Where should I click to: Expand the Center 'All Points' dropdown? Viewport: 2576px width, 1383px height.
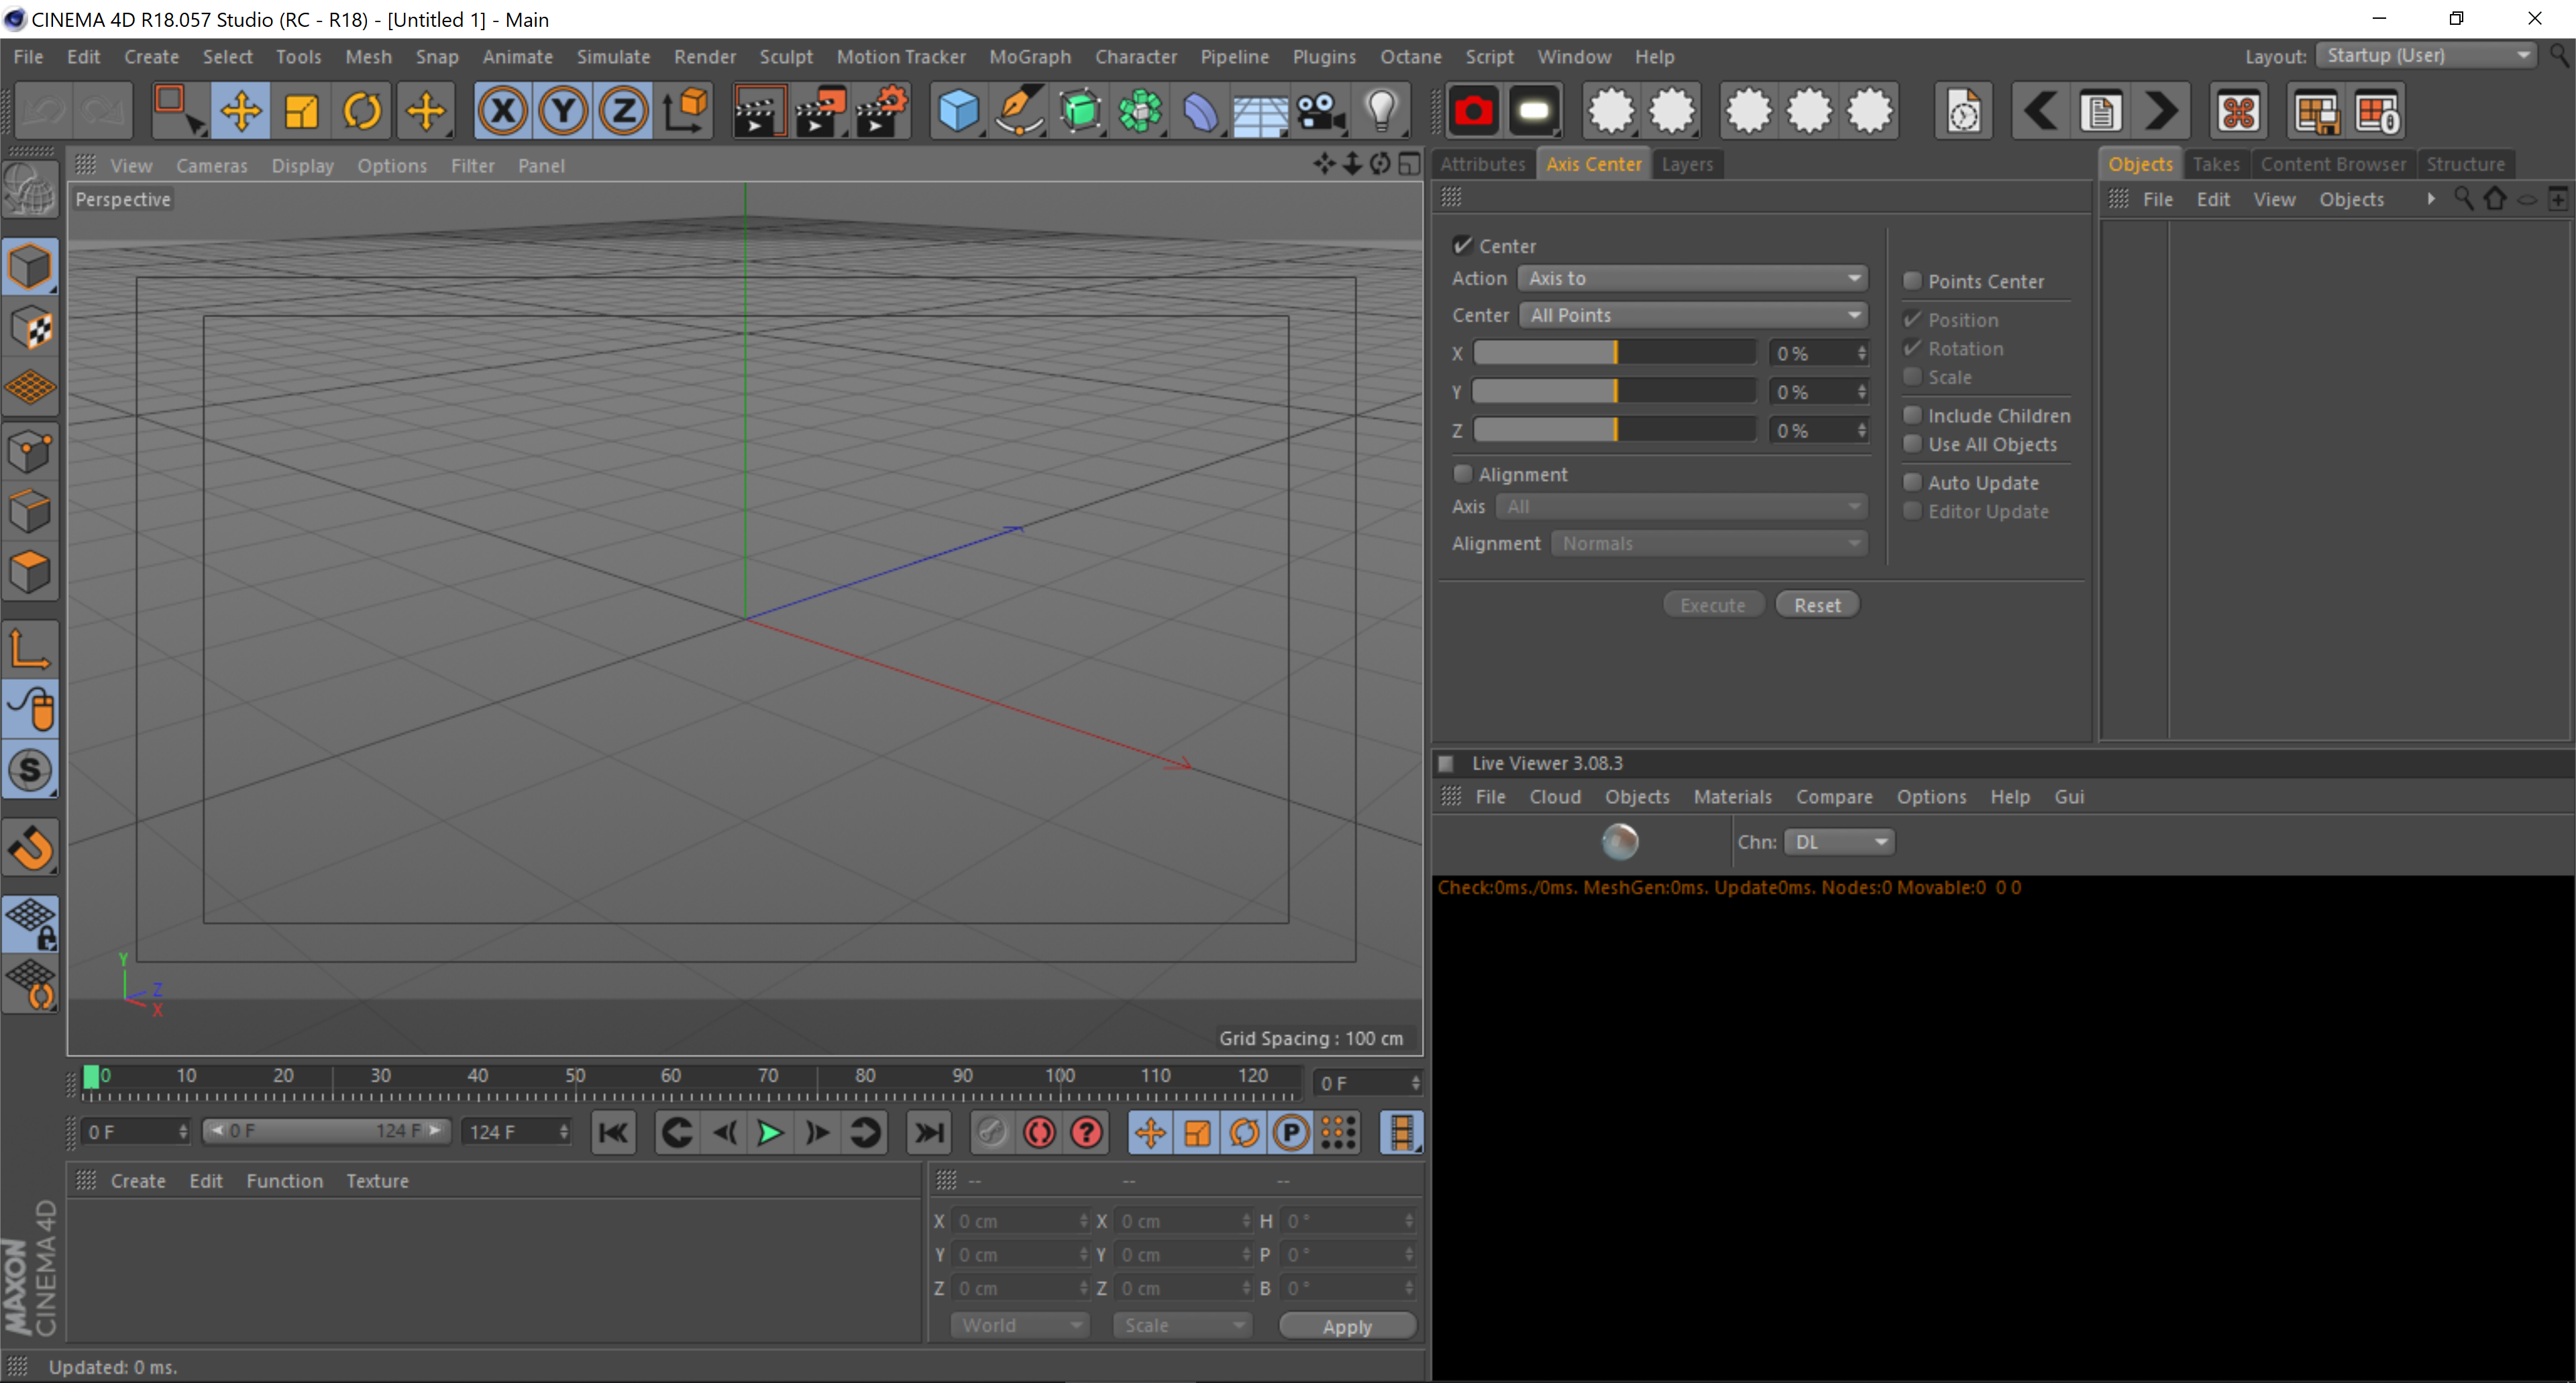pos(1692,315)
